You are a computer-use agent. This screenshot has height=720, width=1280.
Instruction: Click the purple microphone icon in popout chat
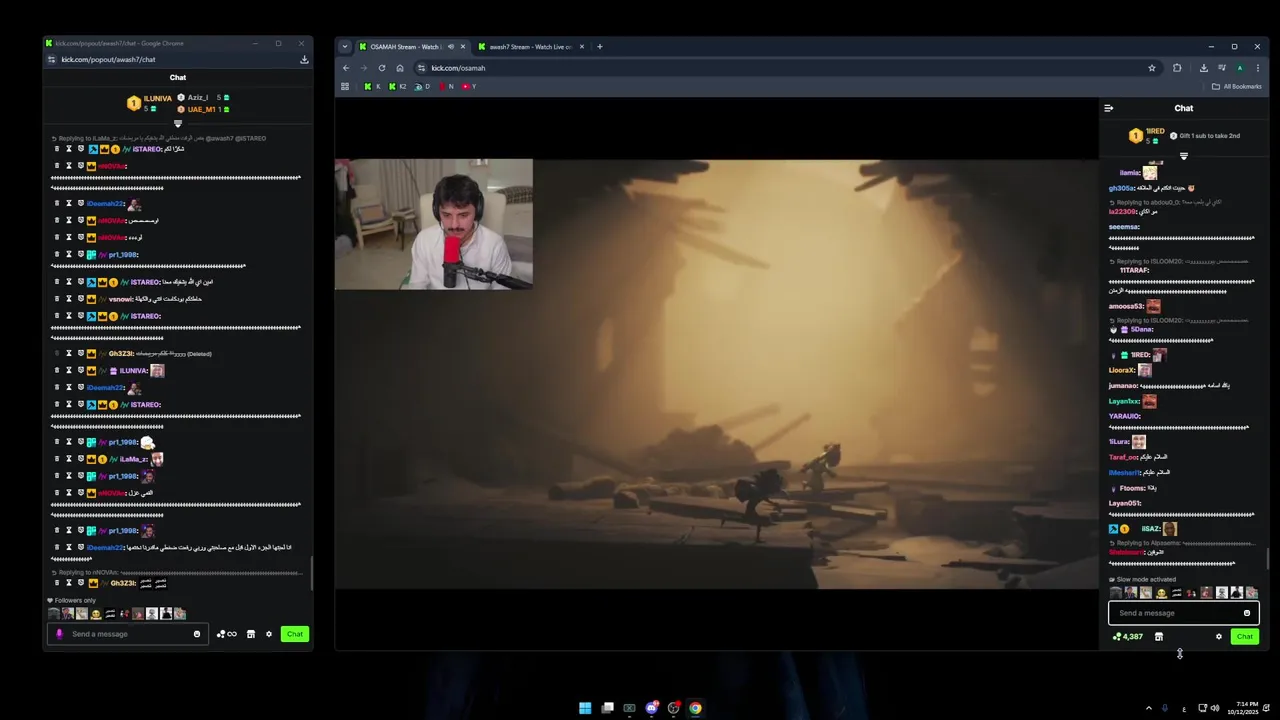tap(59, 634)
